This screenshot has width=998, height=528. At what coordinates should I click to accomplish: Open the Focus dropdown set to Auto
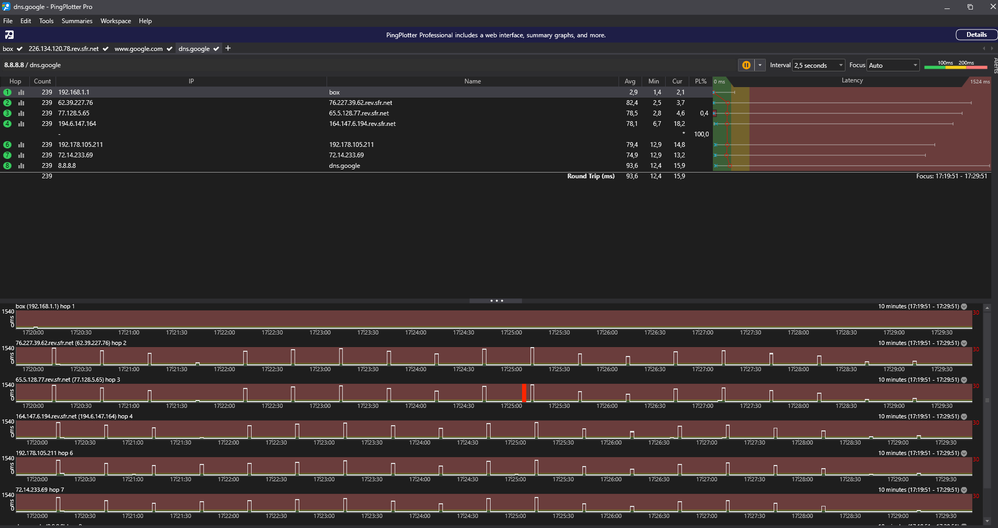pyautogui.click(x=893, y=65)
